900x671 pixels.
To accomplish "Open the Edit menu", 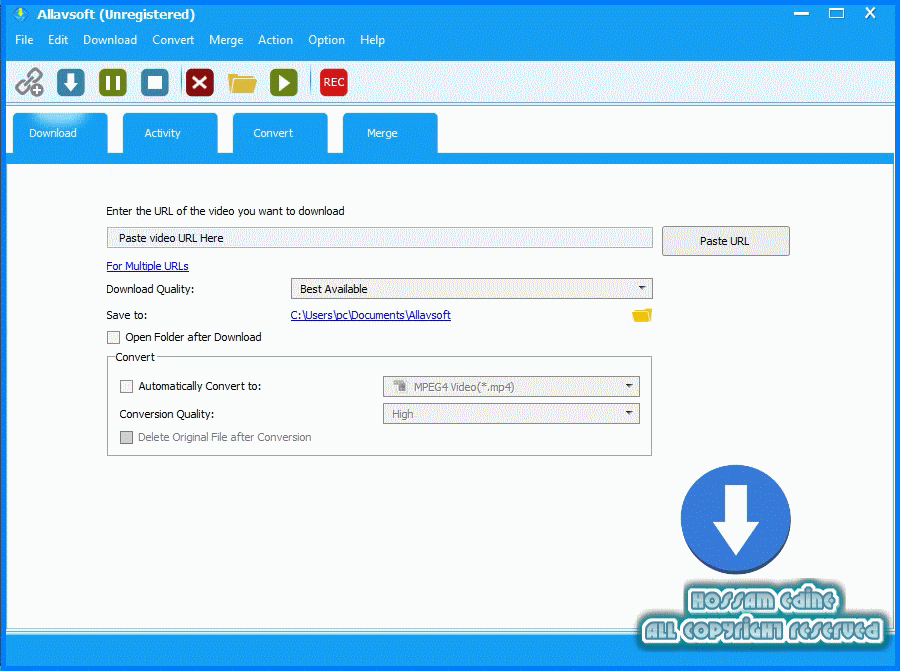I will [x=58, y=40].
